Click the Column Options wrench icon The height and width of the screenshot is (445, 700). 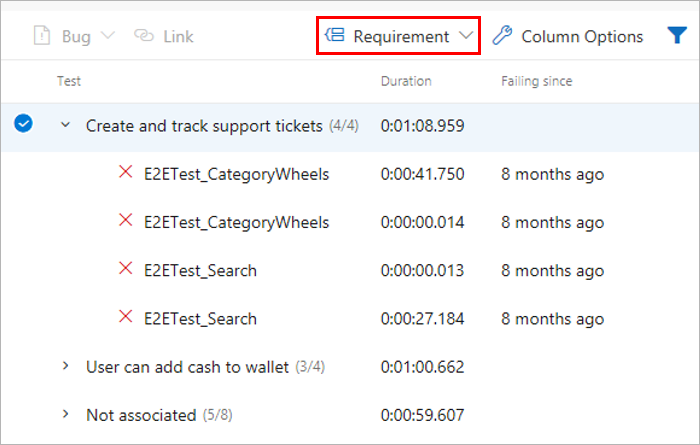tap(503, 37)
